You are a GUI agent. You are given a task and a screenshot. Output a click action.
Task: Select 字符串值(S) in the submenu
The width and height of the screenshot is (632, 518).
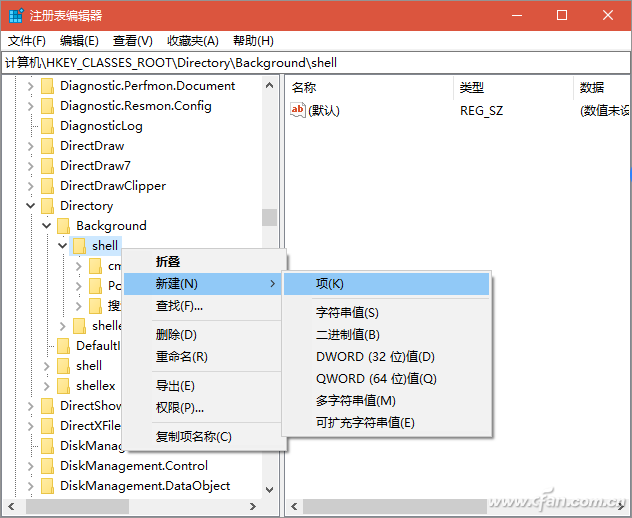(387, 313)
